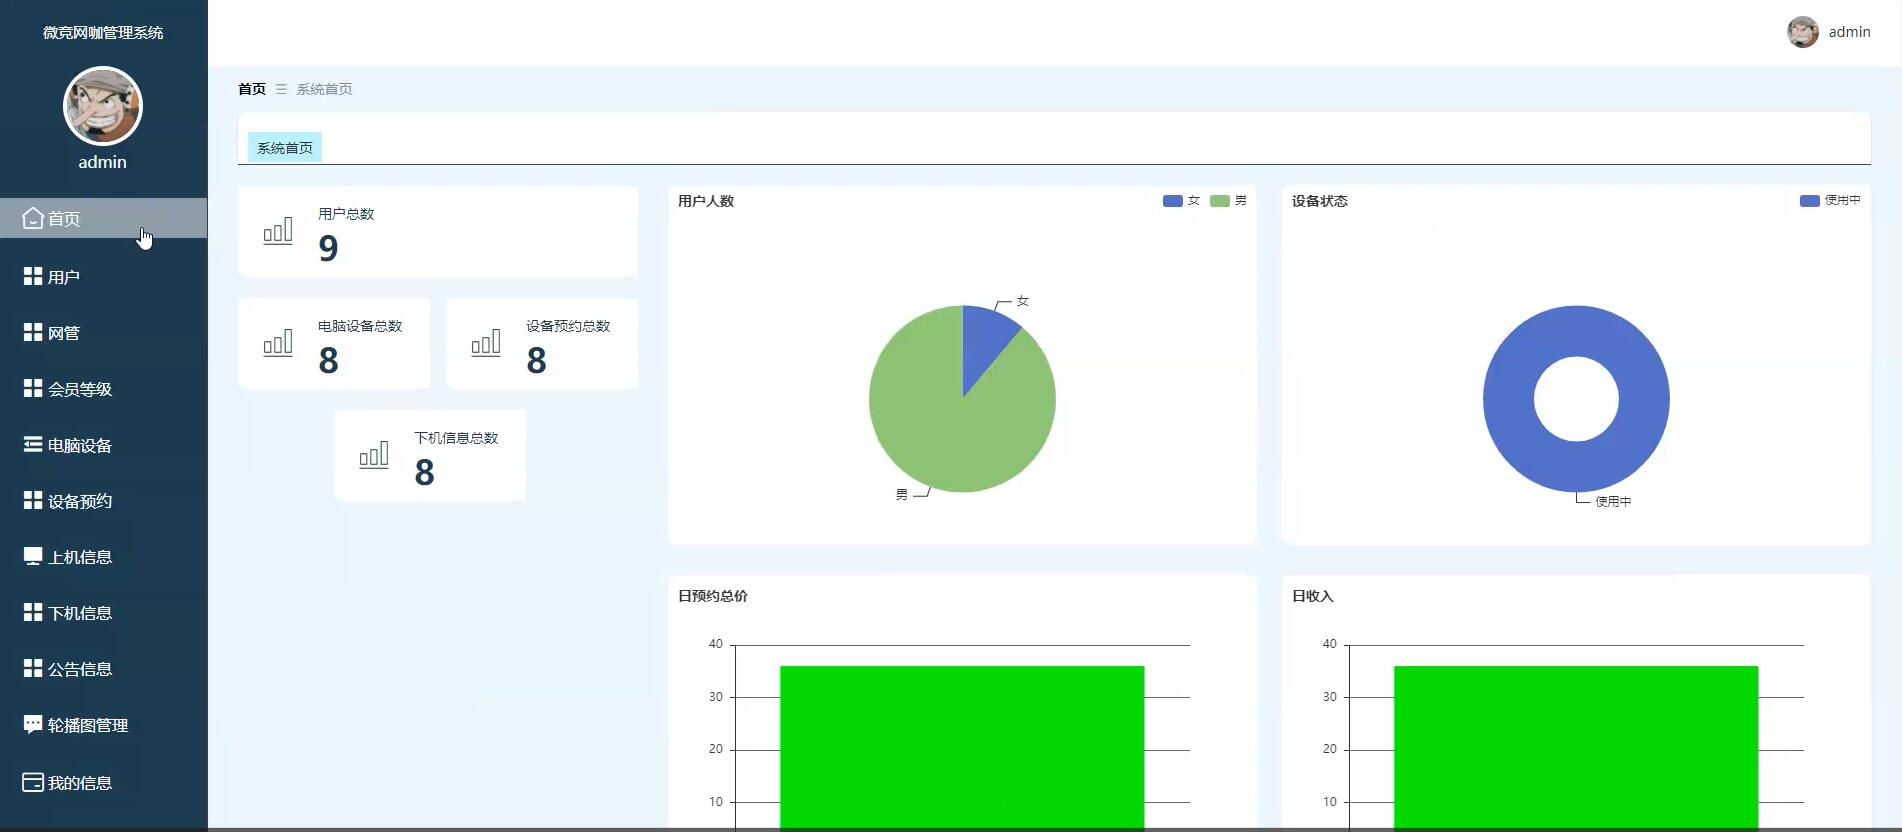Click the blue 使用中 donut ring
Viewport: 1902px width, 832px height.
pos(1508,399)
